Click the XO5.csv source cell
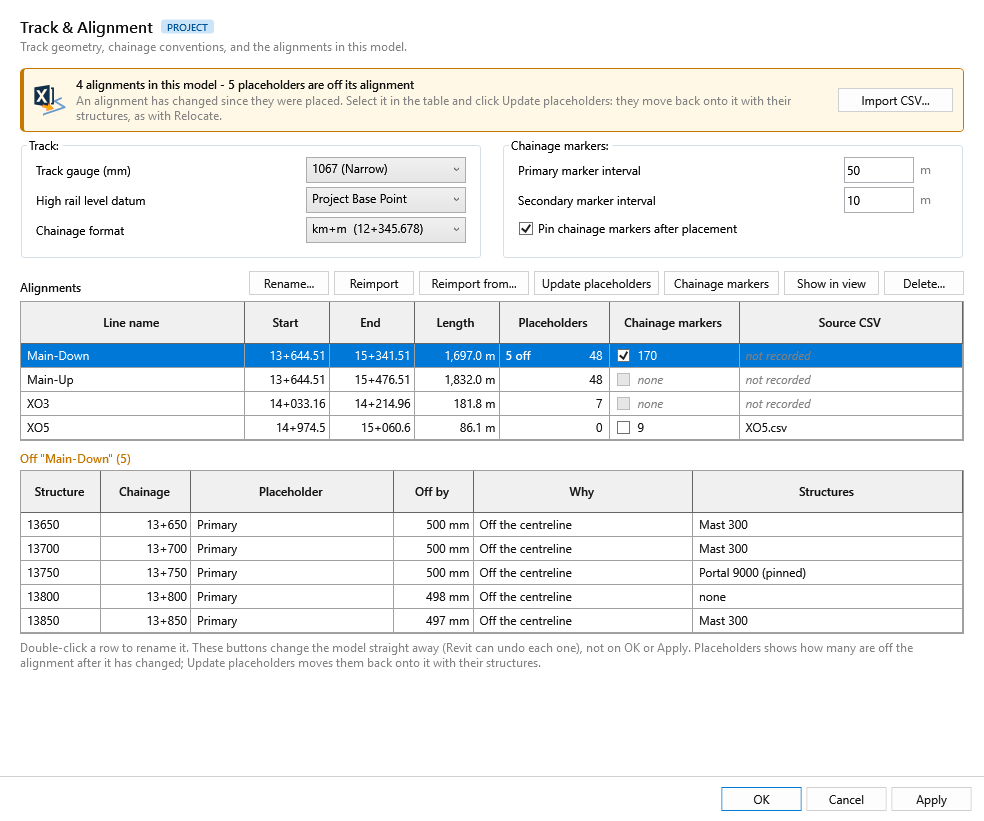 851,427
